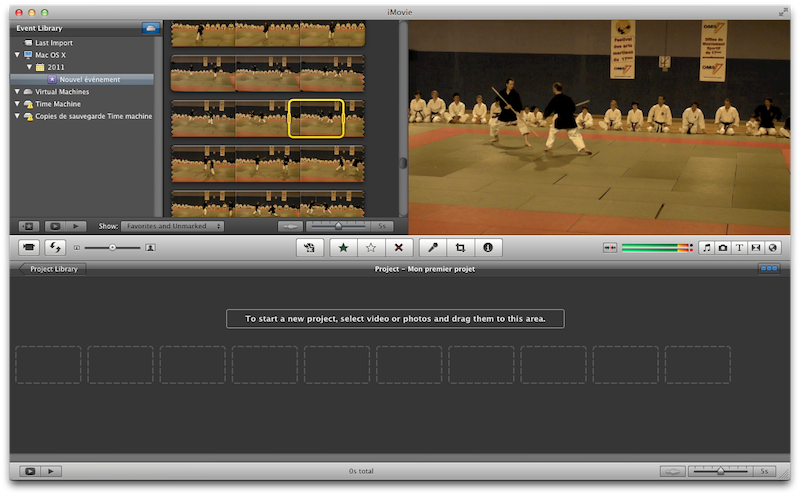Open the camera import window
The image size is (800, 495).
[x=29, y=248]
